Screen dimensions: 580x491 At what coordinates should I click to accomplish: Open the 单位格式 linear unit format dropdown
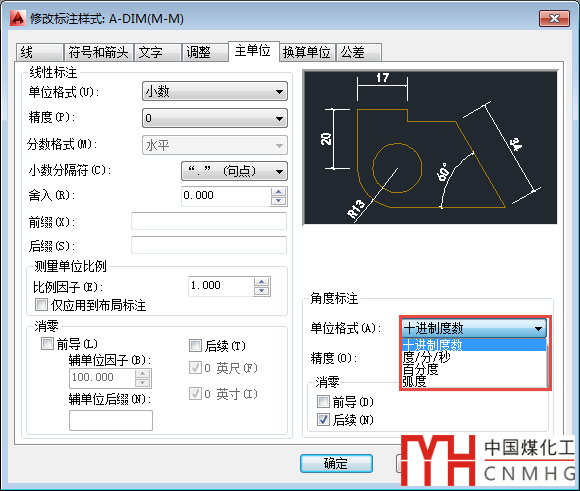point(215,91)
